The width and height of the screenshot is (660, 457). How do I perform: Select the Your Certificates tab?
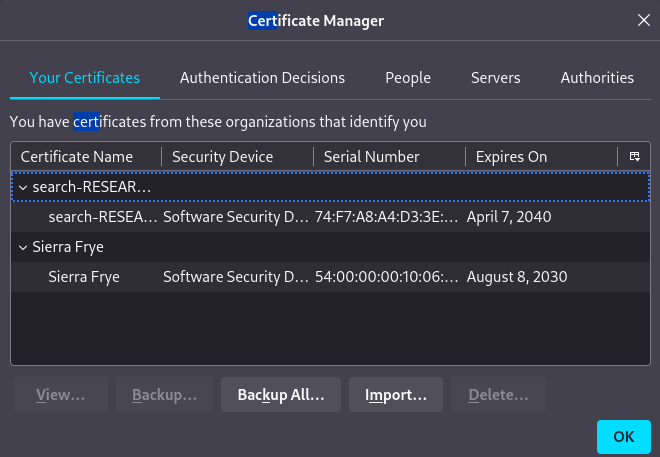85,78
